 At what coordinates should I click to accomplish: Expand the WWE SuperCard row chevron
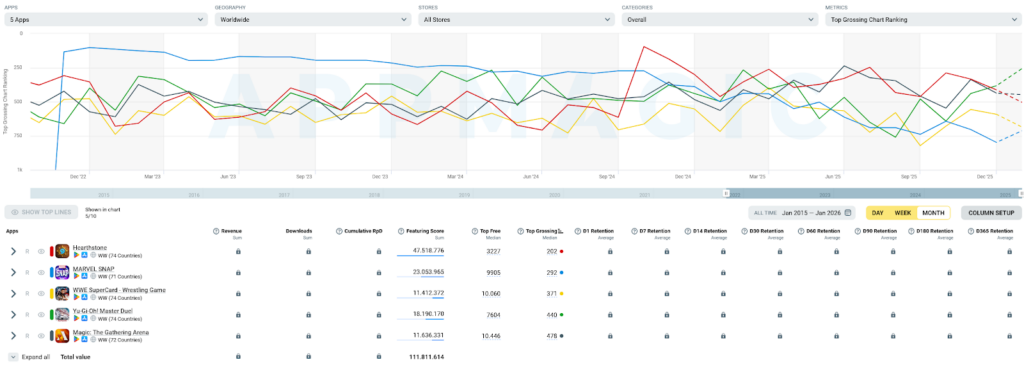(13, 293)
